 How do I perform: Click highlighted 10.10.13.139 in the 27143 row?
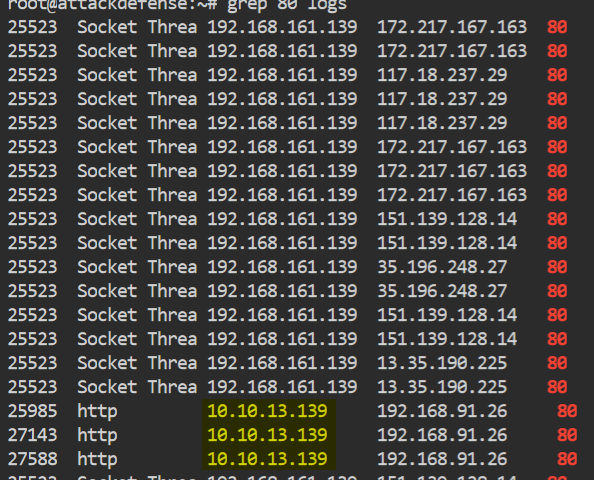point(267,435)
